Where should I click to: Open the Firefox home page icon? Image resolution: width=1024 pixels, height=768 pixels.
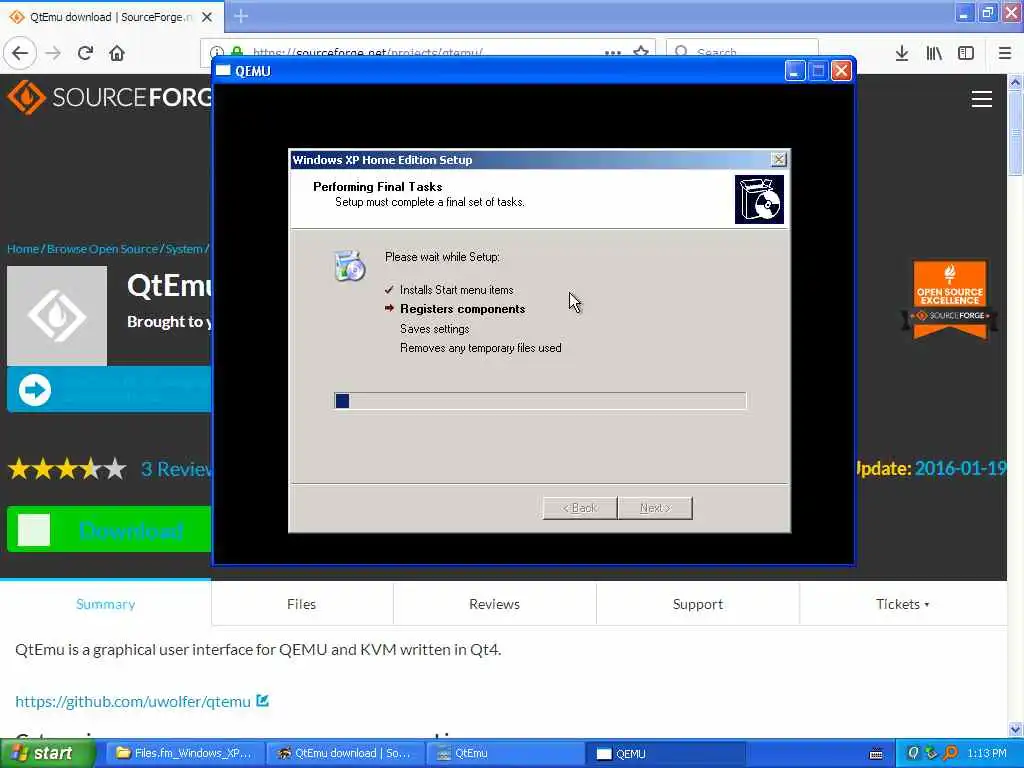(117, 53)
